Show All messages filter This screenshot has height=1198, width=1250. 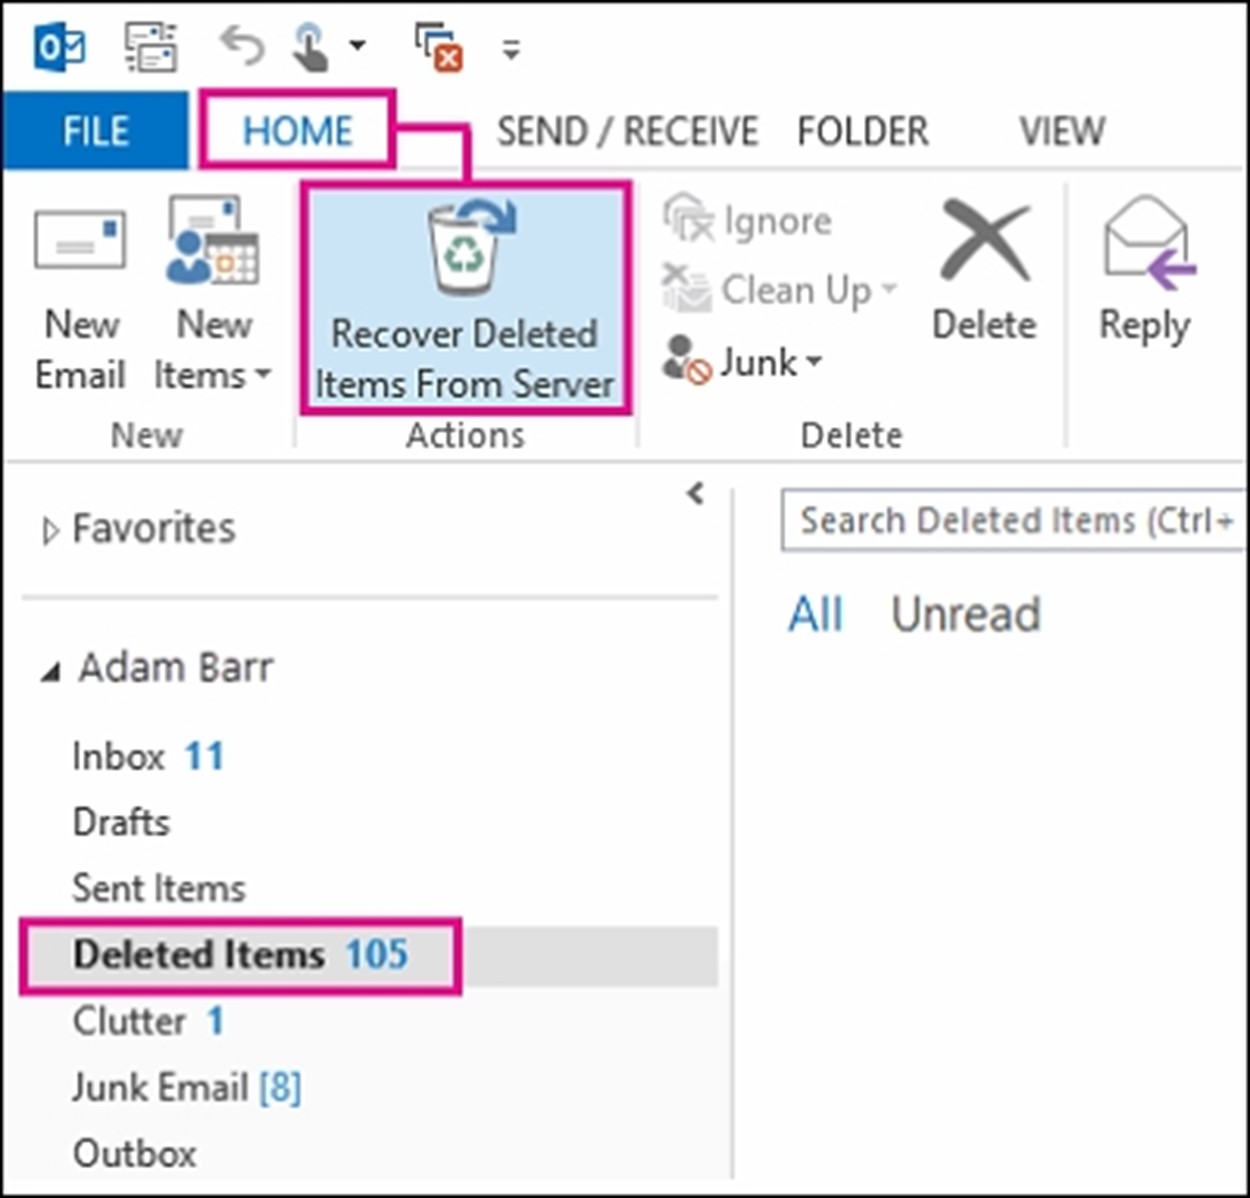pos(816,614)
